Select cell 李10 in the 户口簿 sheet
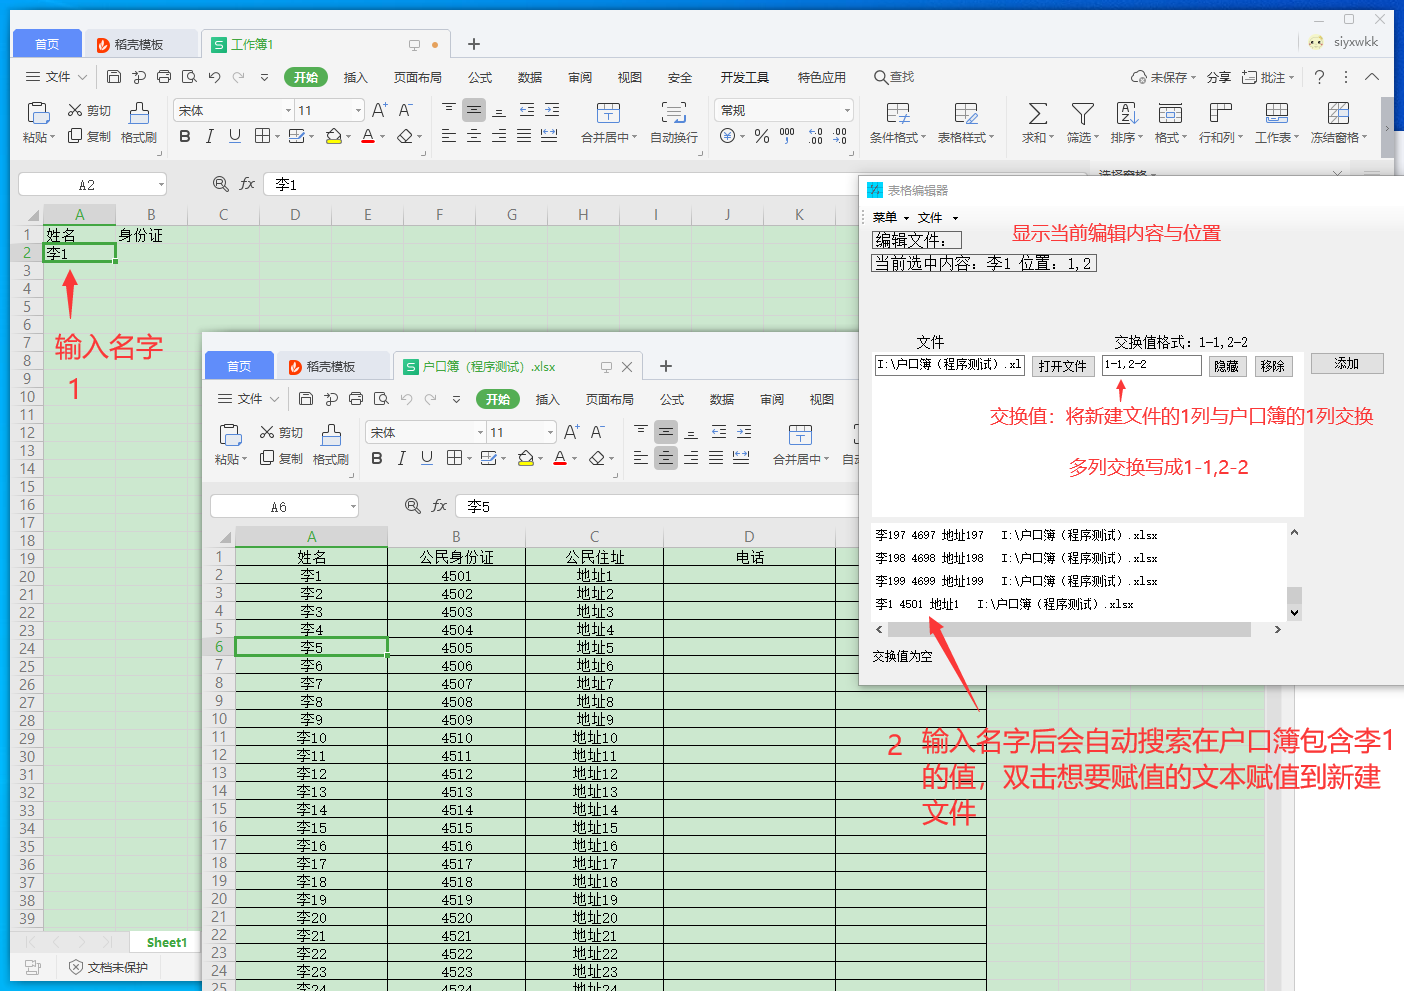This screenshot has height=991, width=1404. click(x=311, y=737)
